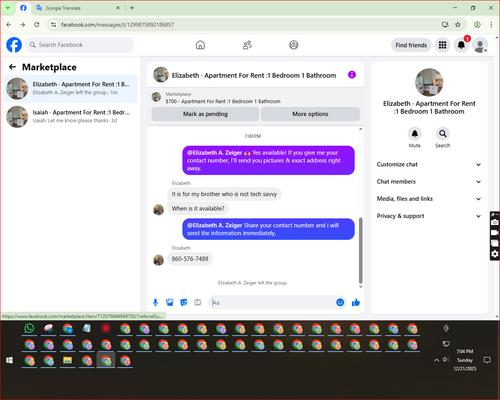Click the Facebook logo icon
Screen dimensions: 500x400
[14, 45]
